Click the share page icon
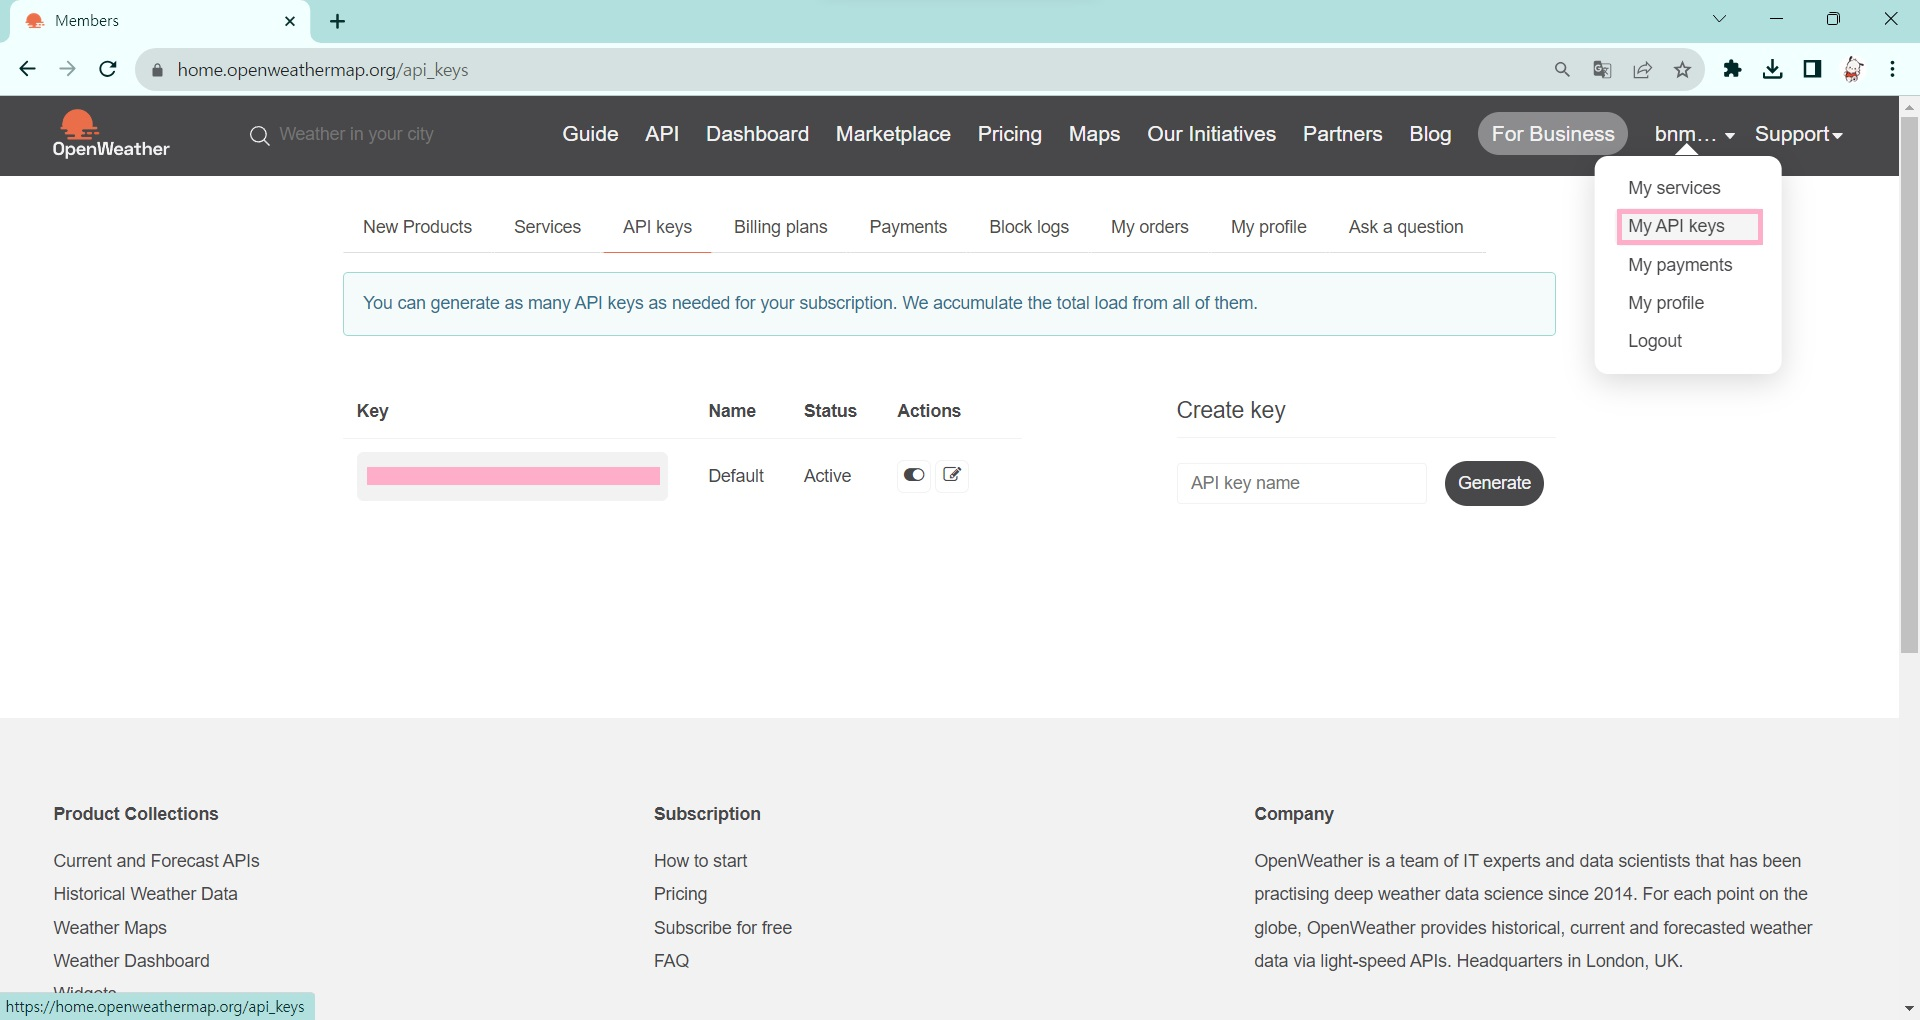This screenshot has height=1020, width=1920. [x=1642, y=69]
